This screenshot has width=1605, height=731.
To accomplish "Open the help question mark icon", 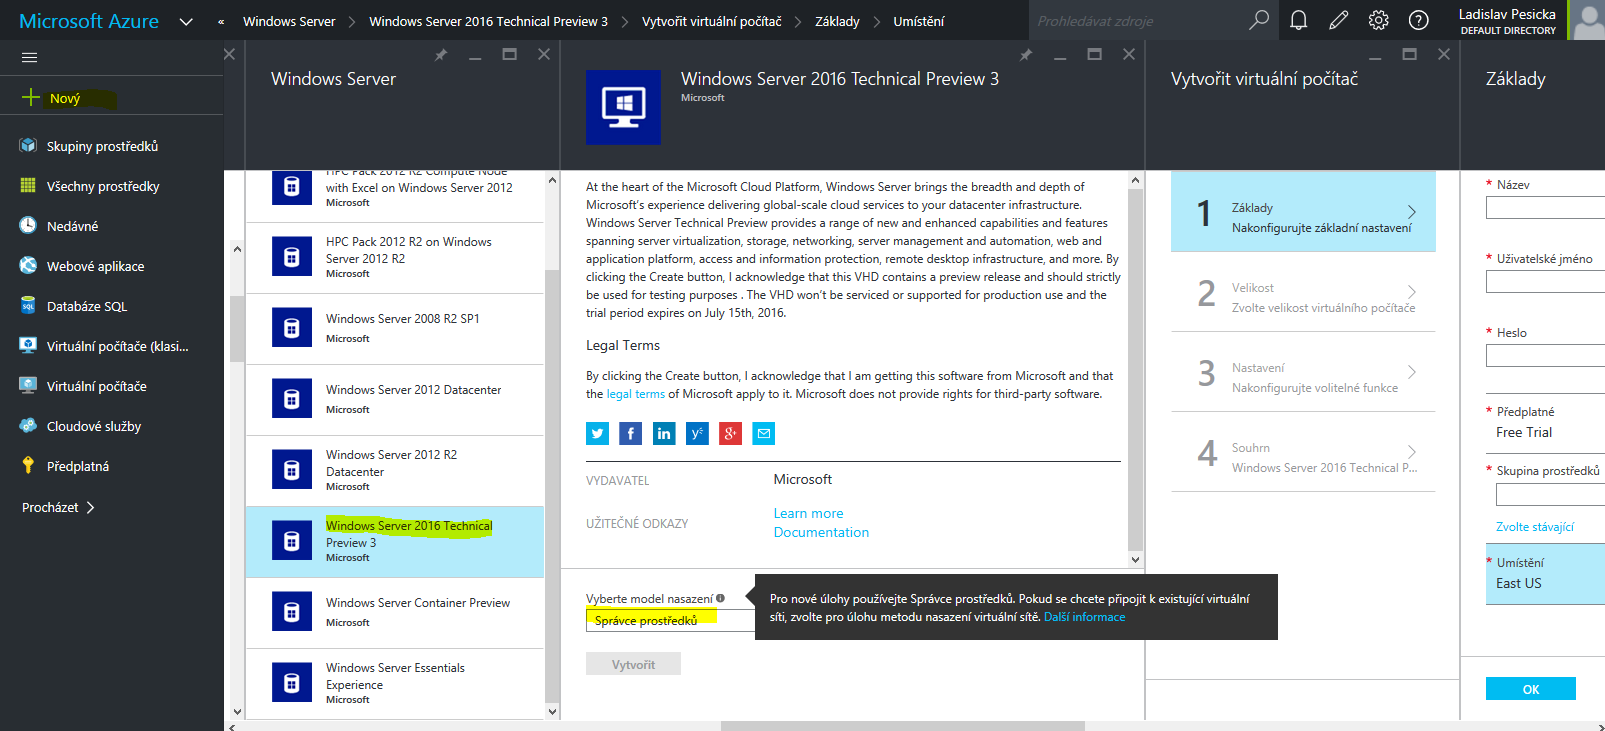I will [x=1419, y=20].
